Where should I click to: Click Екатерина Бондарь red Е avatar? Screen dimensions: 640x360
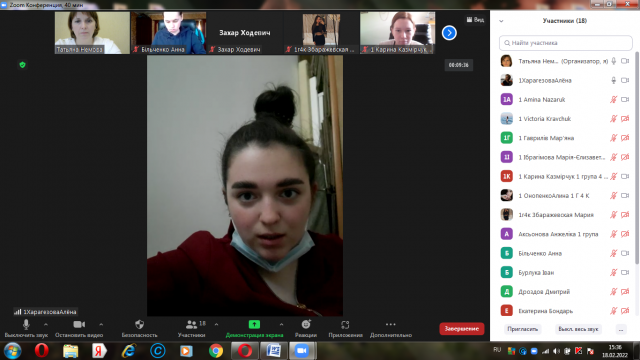coord(507,311)
